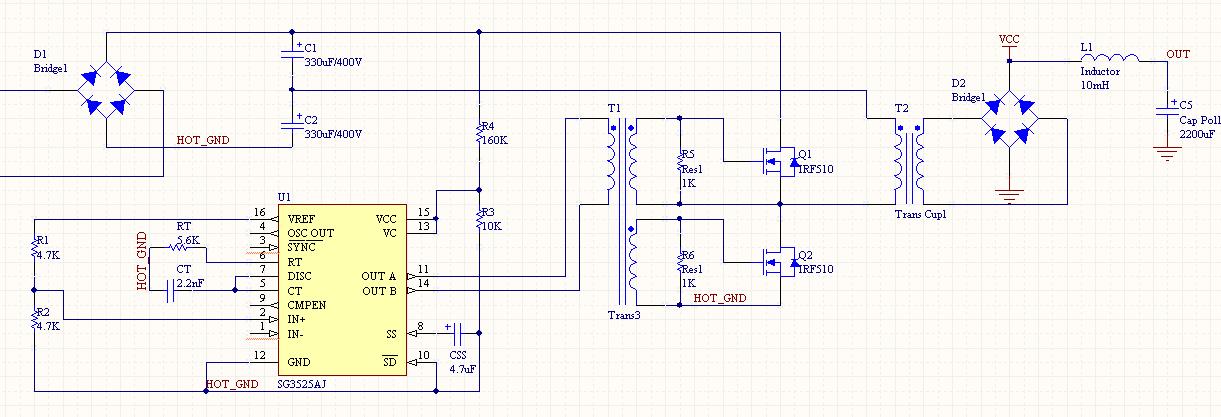Screen dimensions: 1221x417
Task: Click the 4.7K value of R2
Action: 48,326
